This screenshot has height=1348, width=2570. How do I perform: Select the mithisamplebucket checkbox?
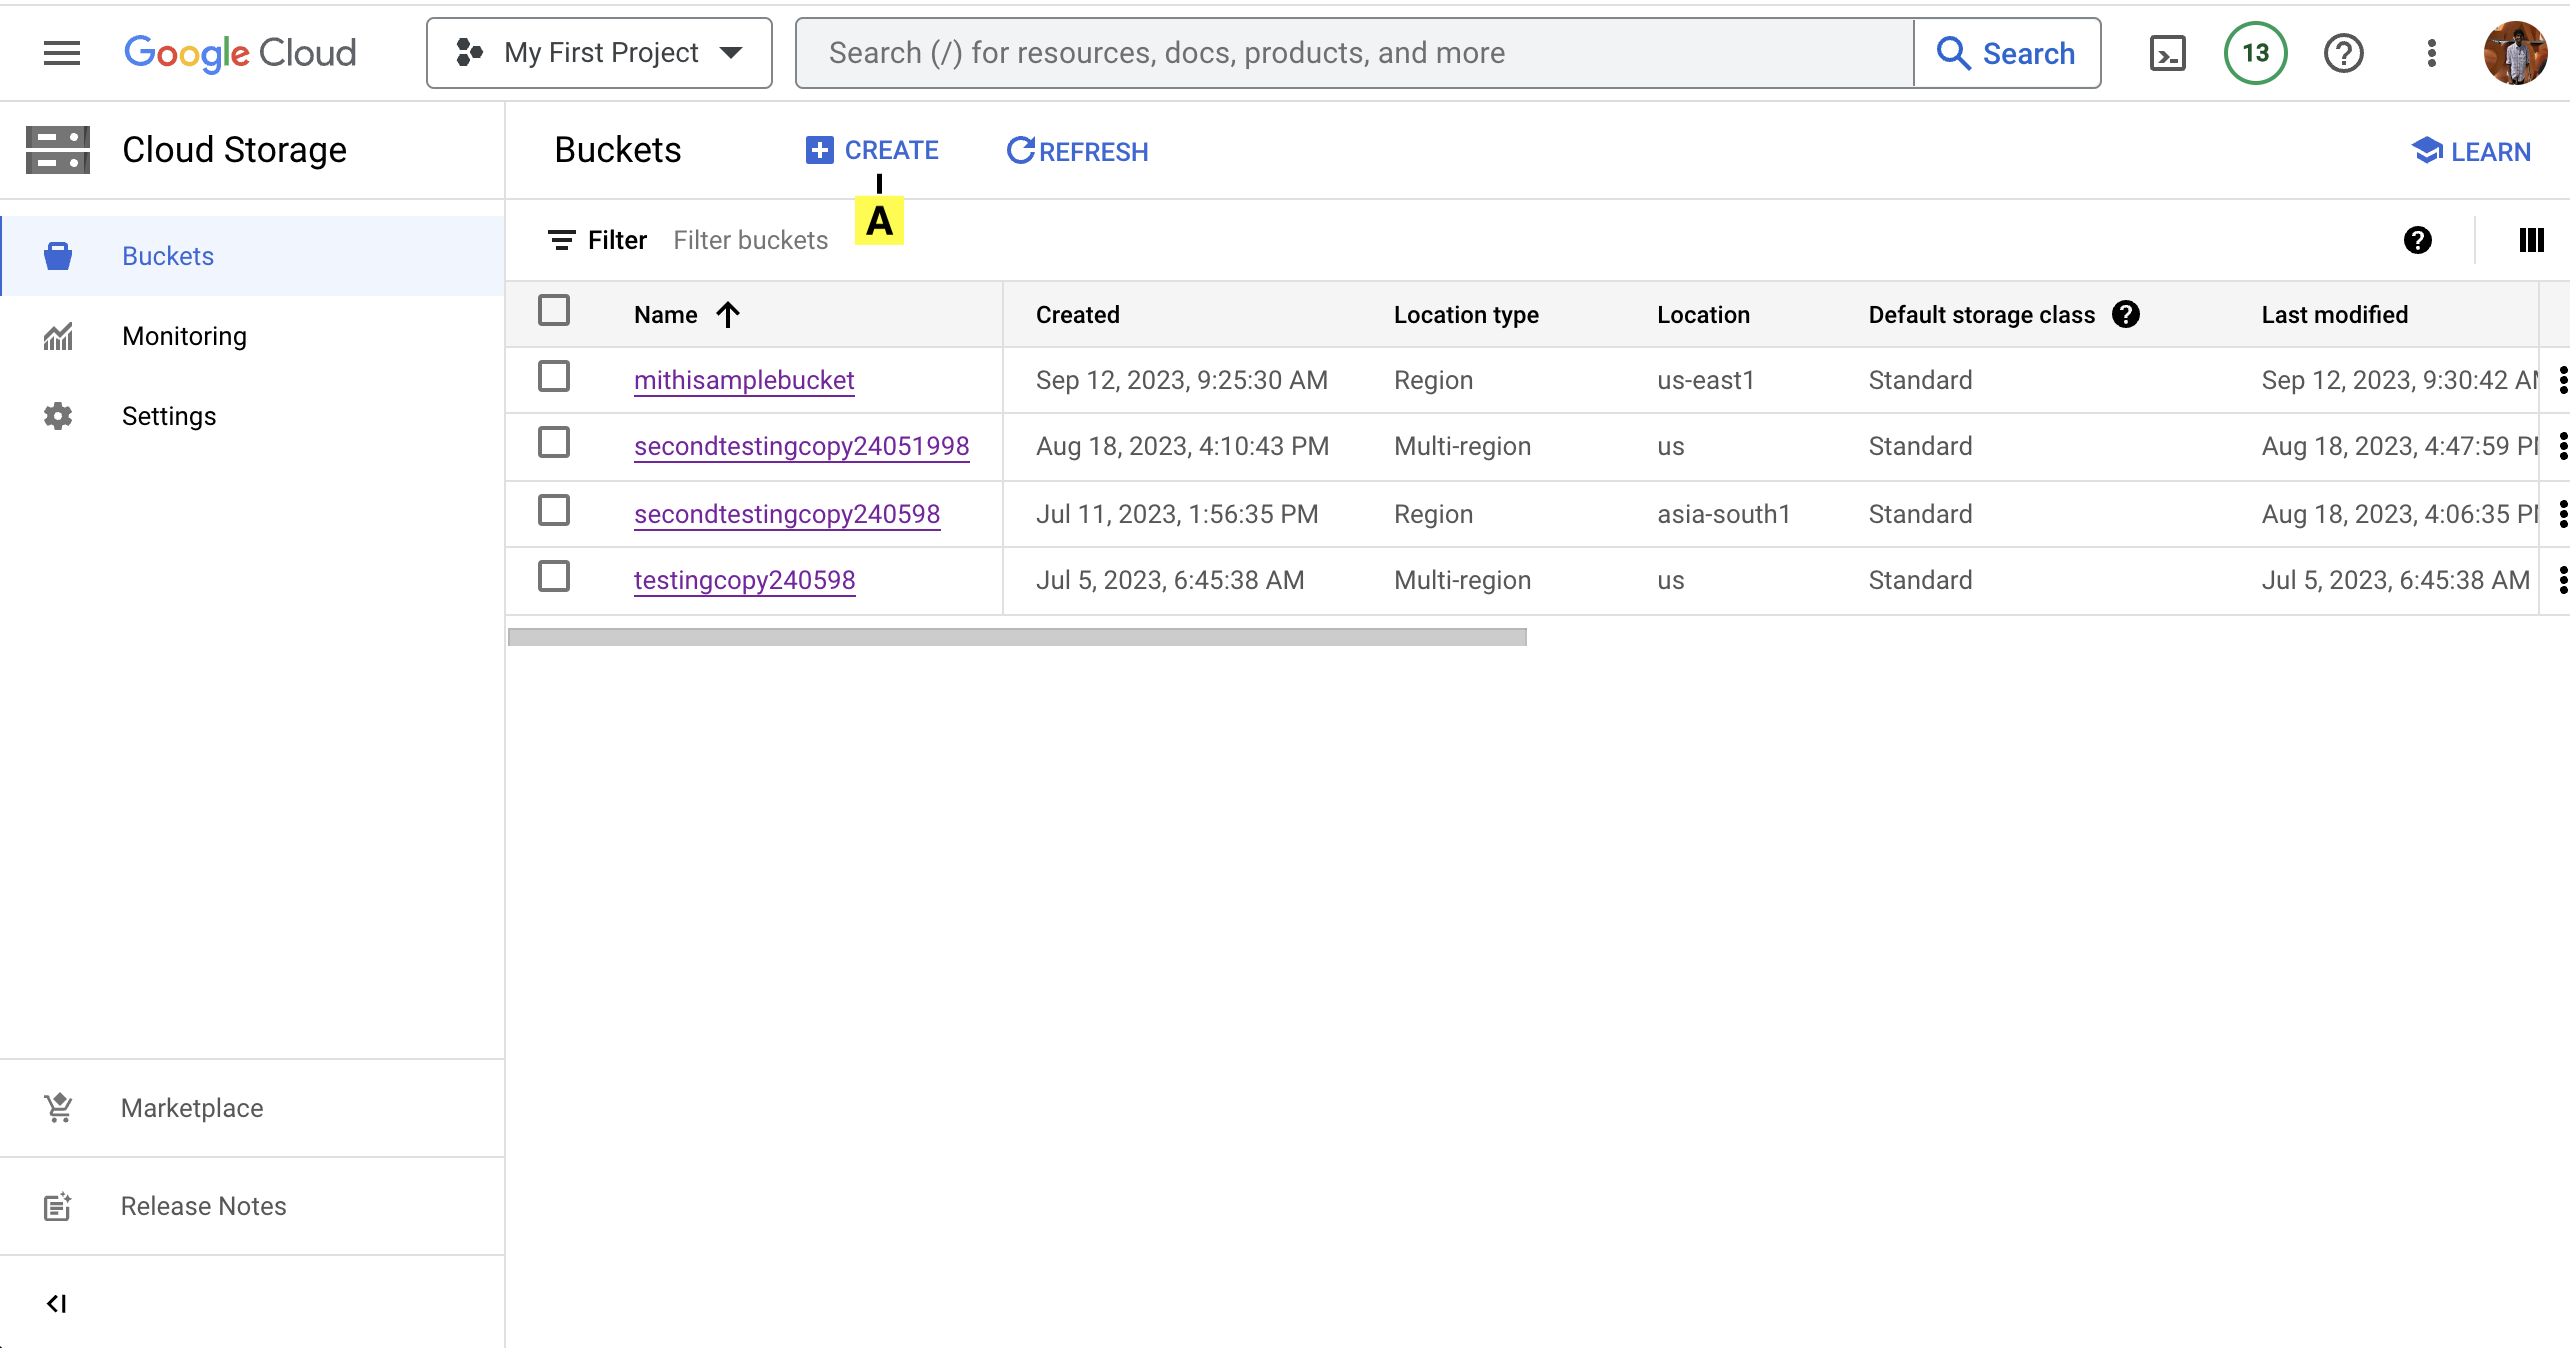pos(554,377)
